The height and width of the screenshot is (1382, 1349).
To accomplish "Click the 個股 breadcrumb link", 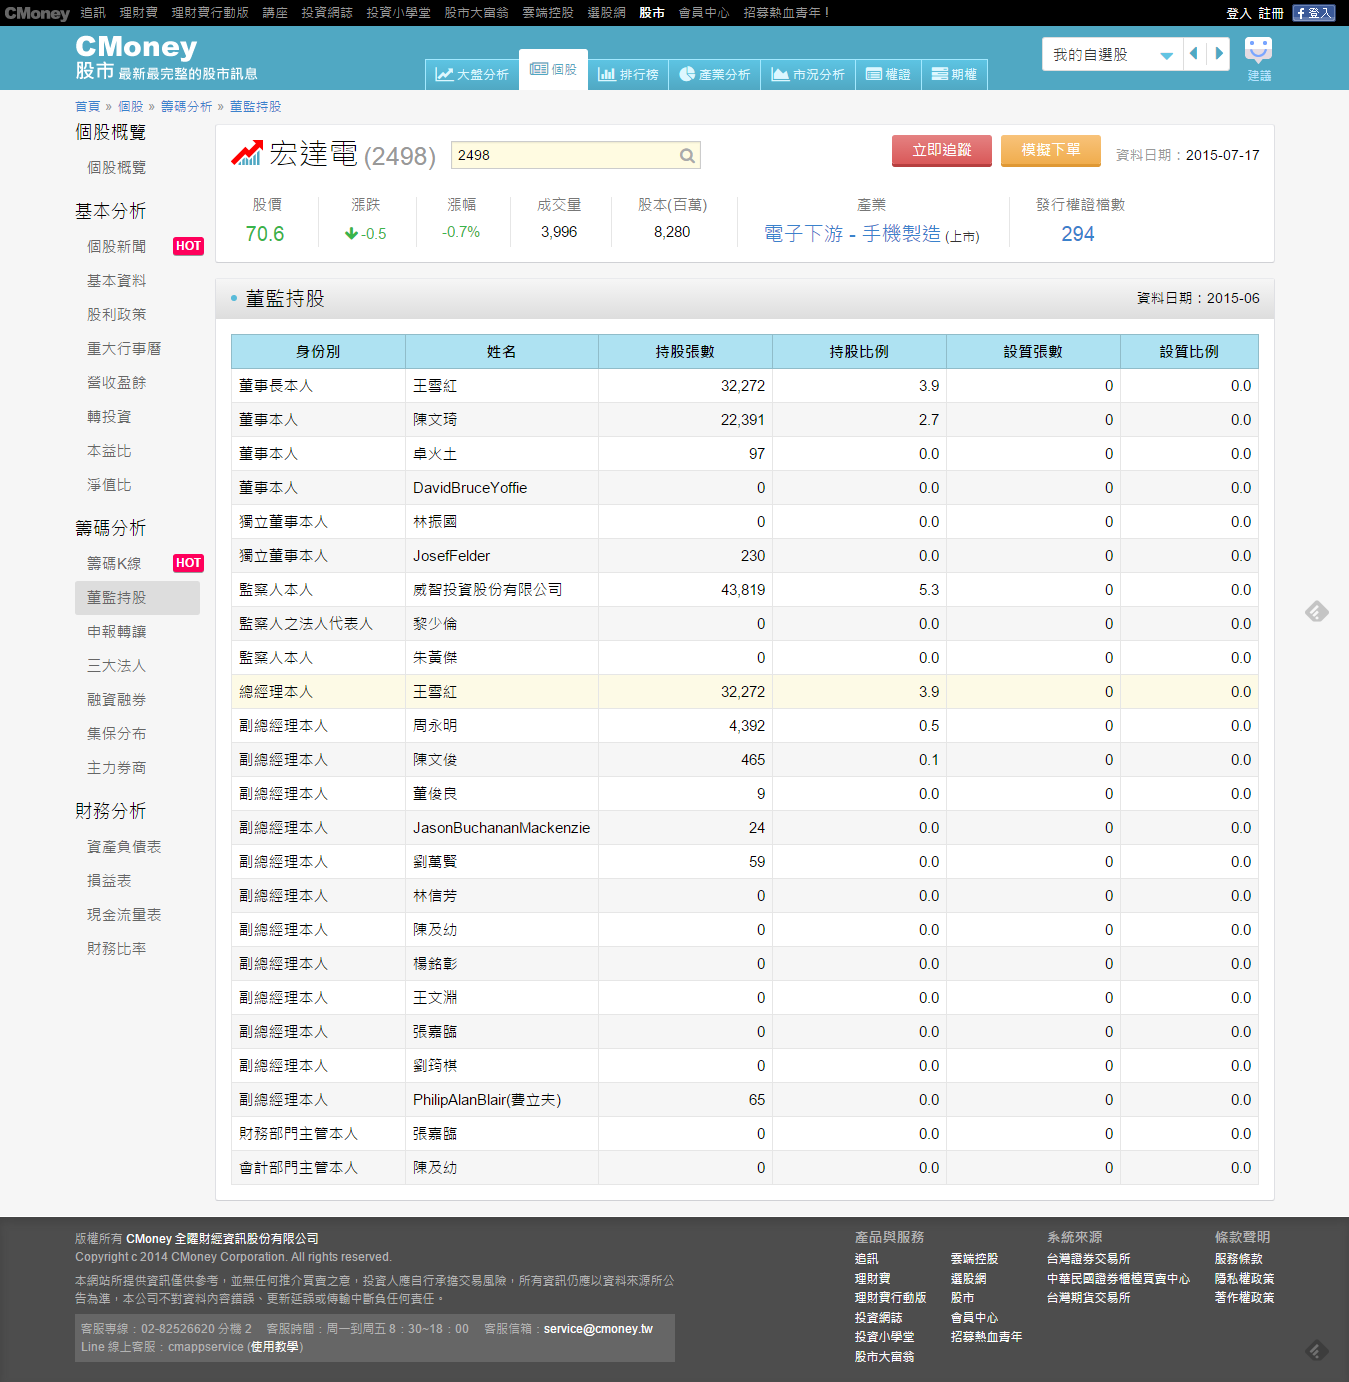I will pos(130,106).
